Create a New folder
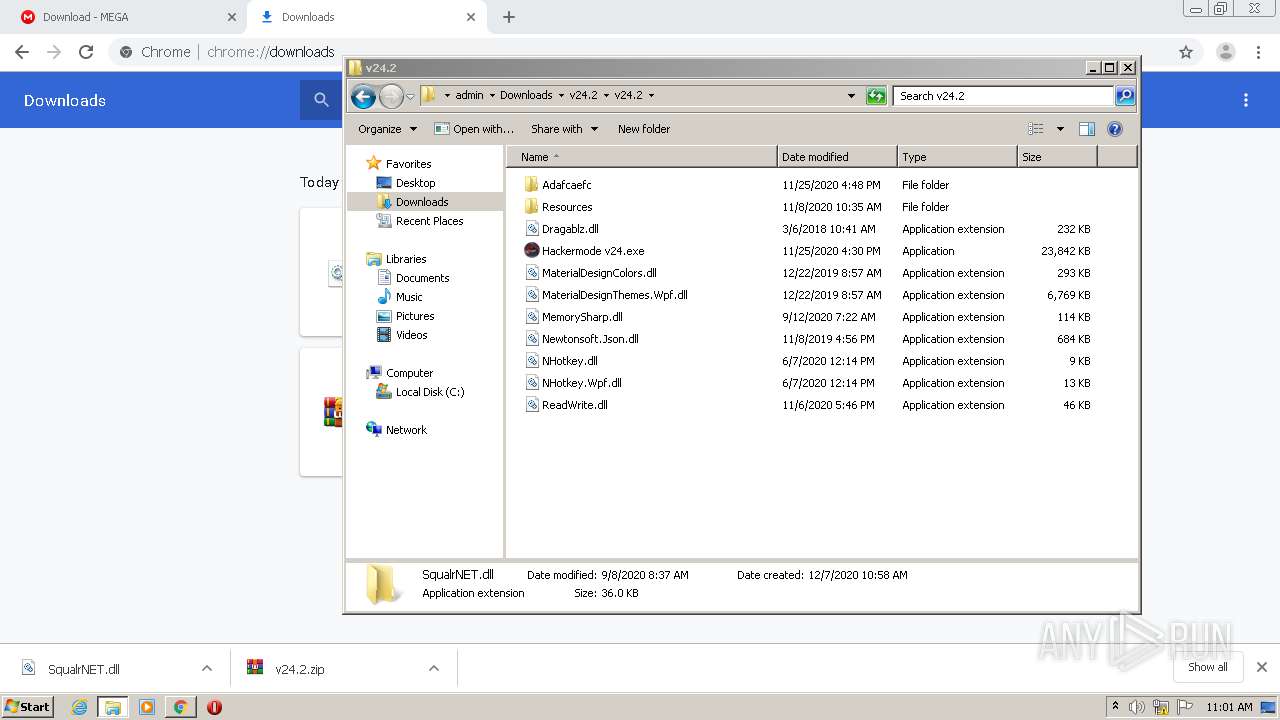The width and height of the screenshot is (1280, 720). click(x=644, y=129)
